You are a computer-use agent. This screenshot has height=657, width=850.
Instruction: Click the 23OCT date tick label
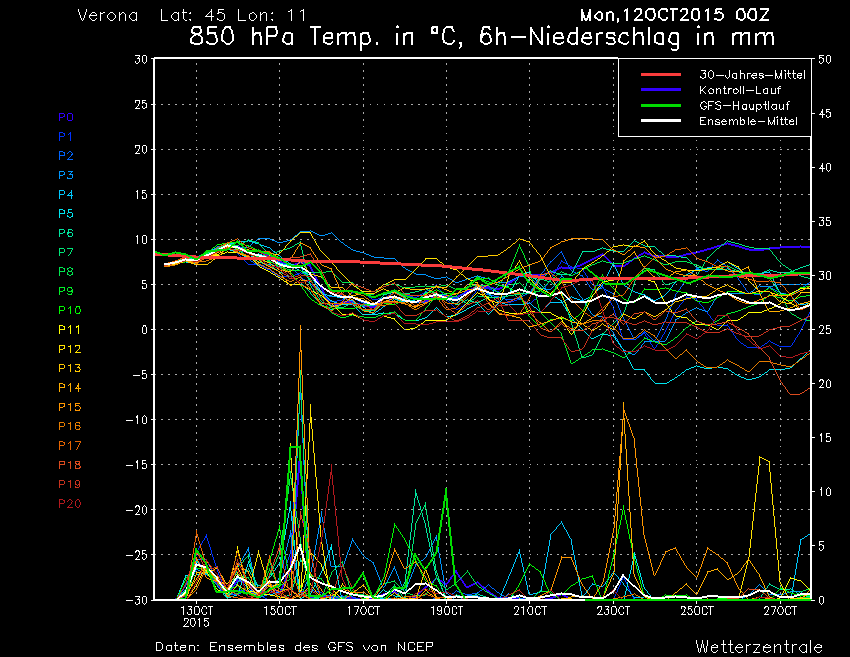point(614,611)
